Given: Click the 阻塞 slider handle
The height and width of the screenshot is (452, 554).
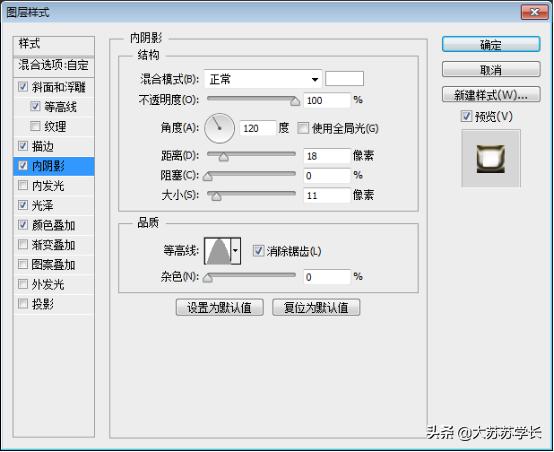Looking at the screenshot, I should (208, 177).
